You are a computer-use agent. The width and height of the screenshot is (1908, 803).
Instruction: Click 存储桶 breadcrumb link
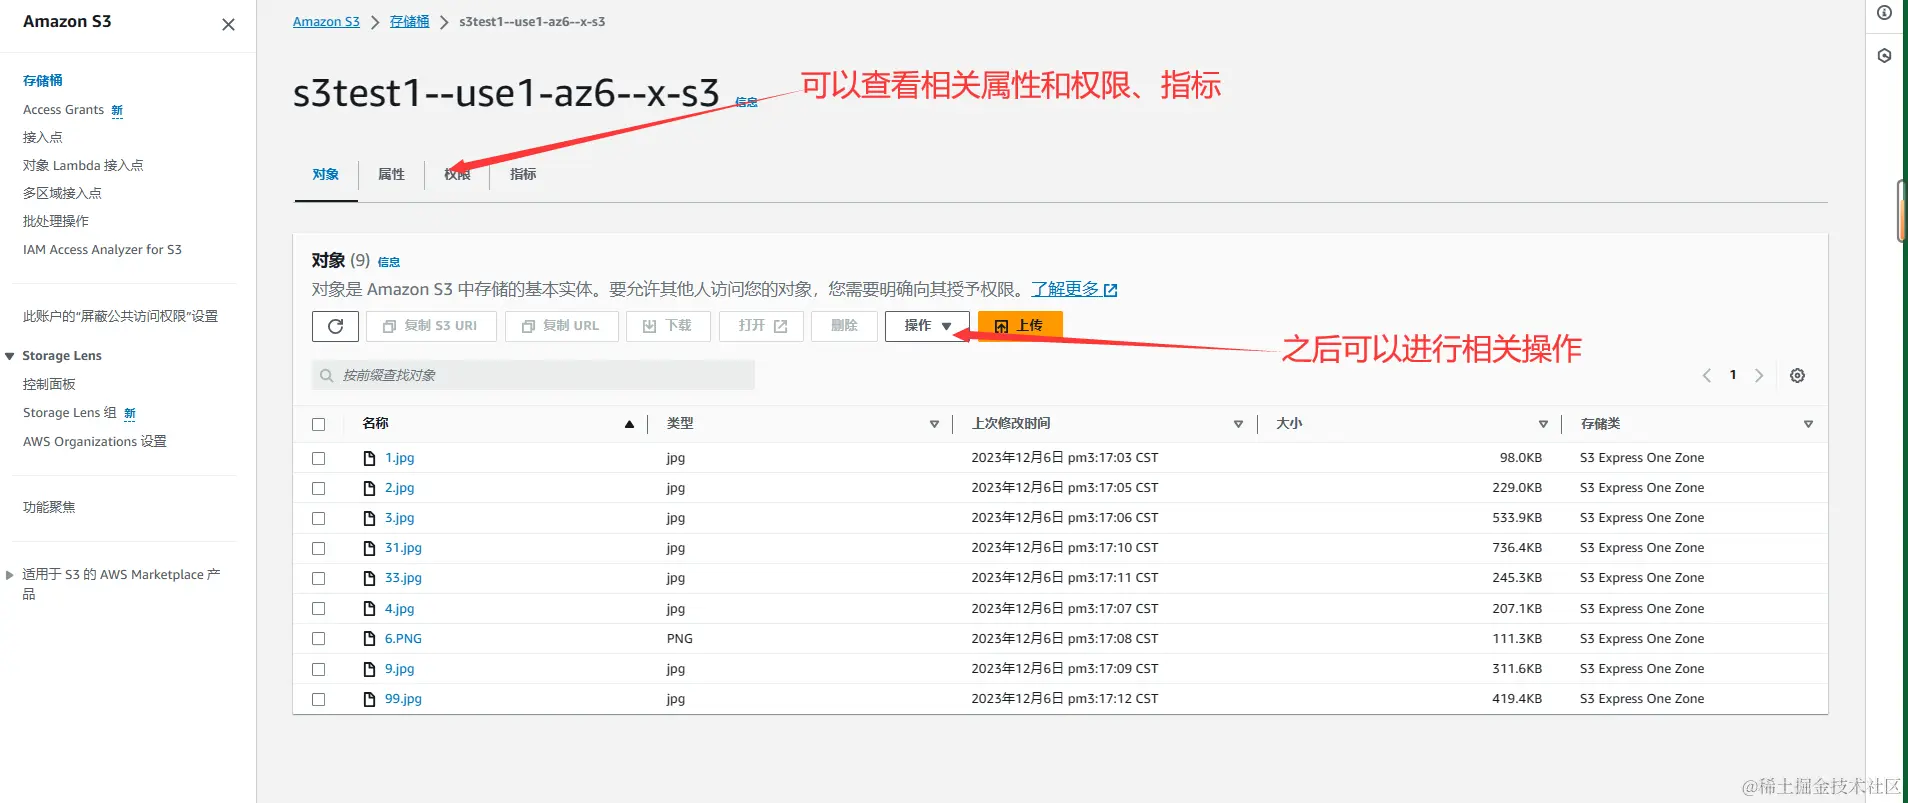(409, 21)
